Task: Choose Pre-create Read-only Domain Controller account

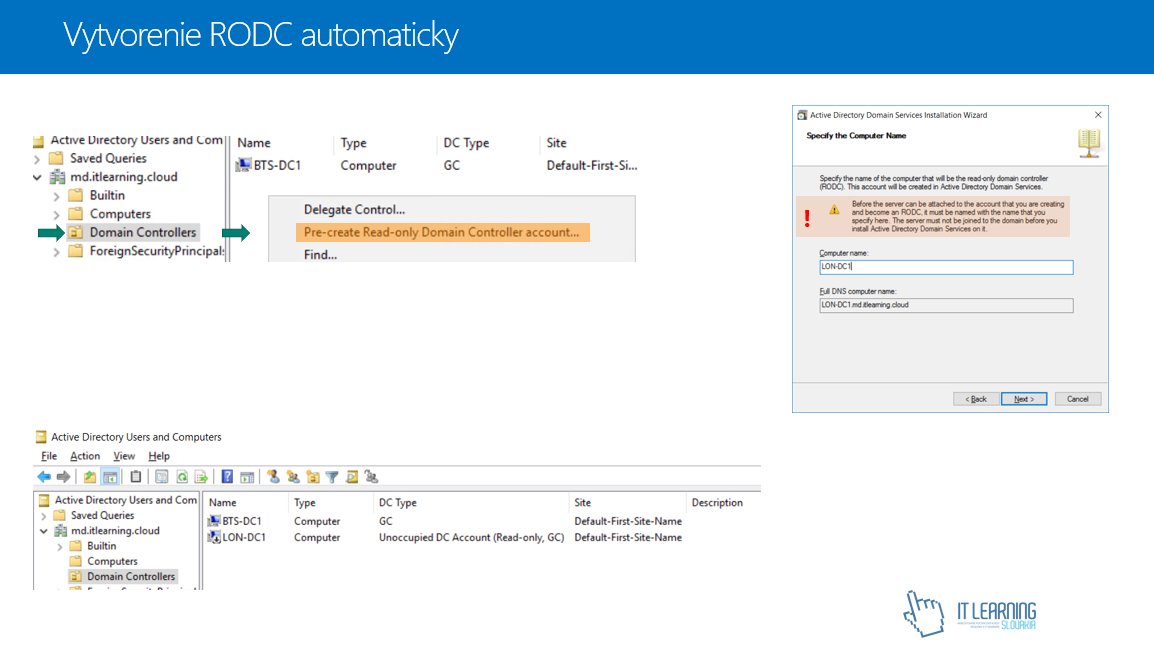Action: (441, 232)
